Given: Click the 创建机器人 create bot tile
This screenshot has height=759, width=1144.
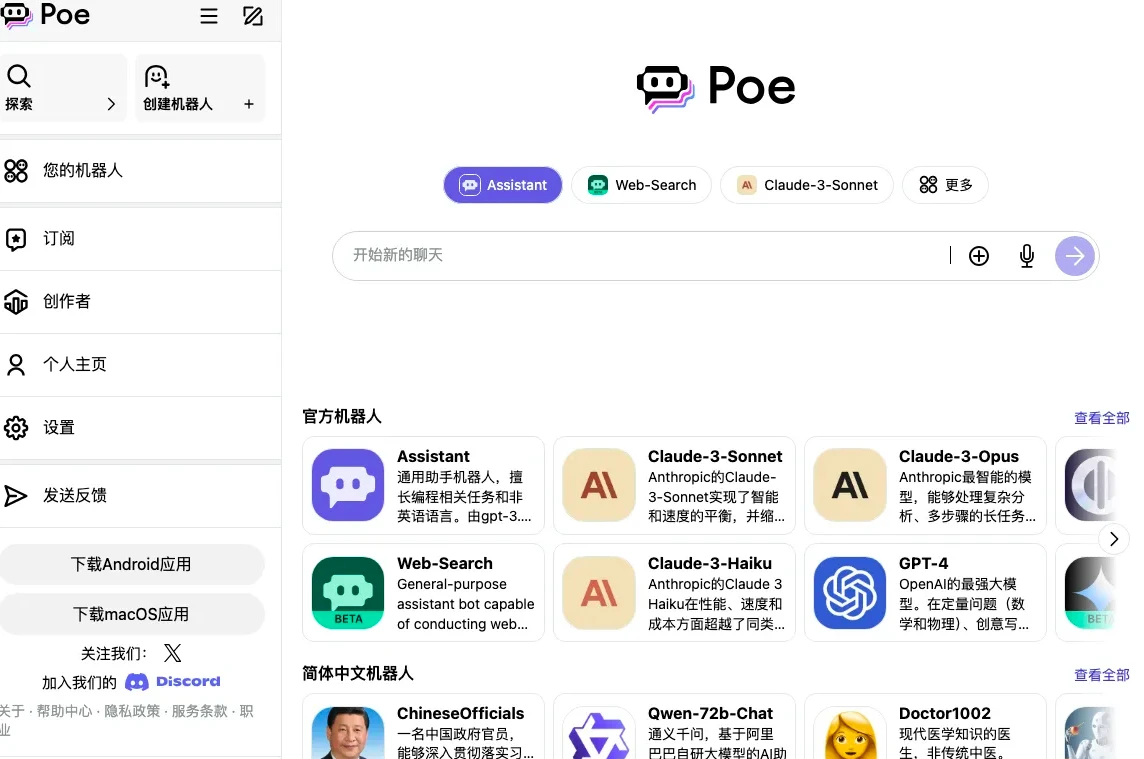Looking at the screenshot, I should click(200, 88).
